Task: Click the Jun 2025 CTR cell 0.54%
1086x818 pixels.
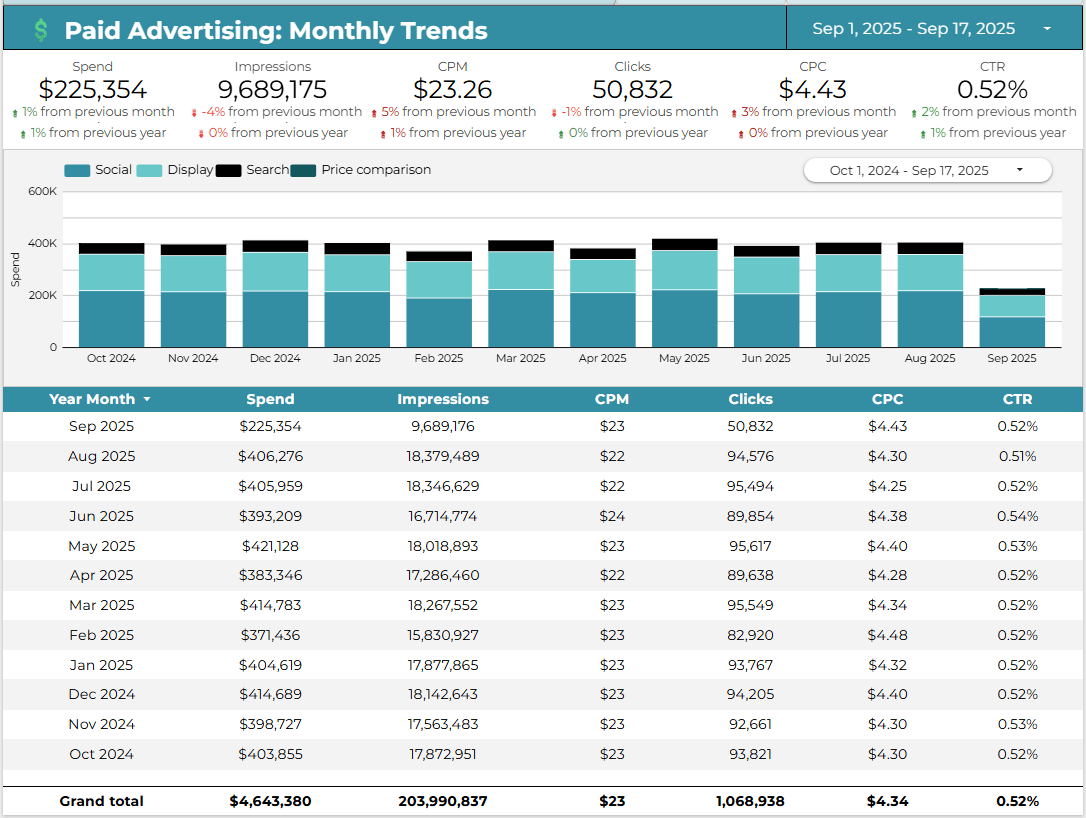Action: (x=1017, y=515)
